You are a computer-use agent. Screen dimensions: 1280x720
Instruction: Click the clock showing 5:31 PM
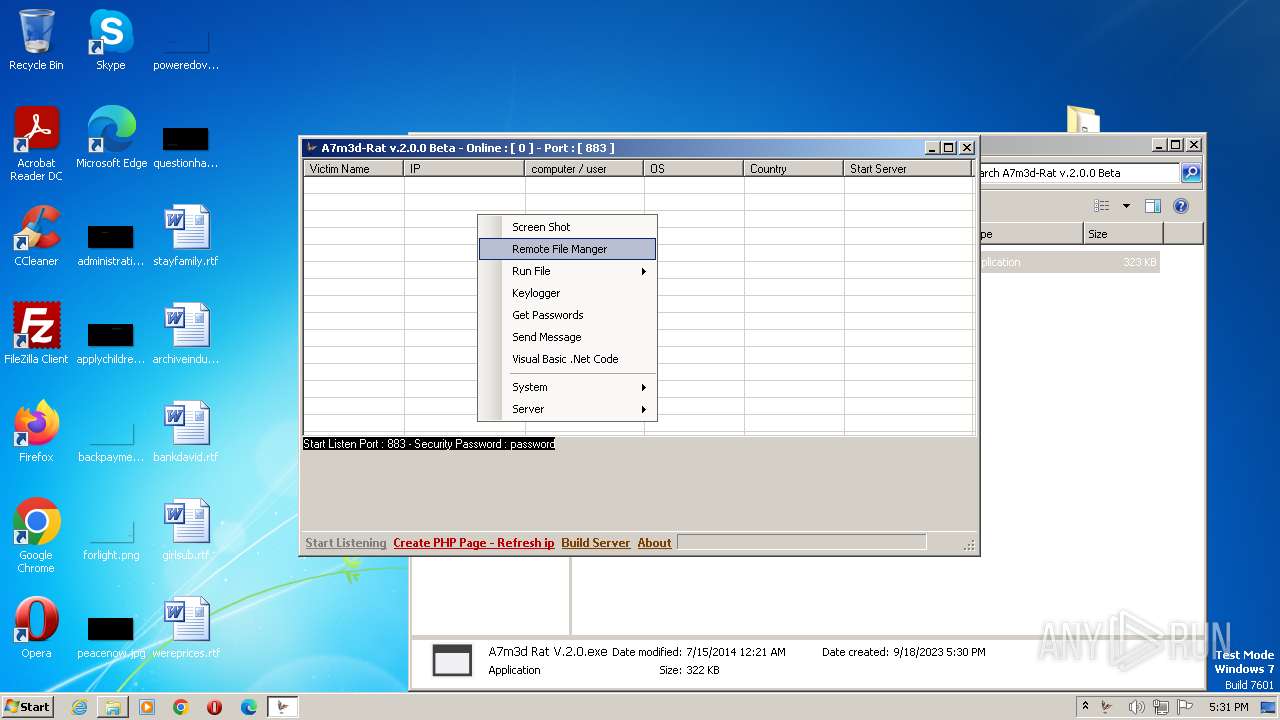[x=1228, y=707]
